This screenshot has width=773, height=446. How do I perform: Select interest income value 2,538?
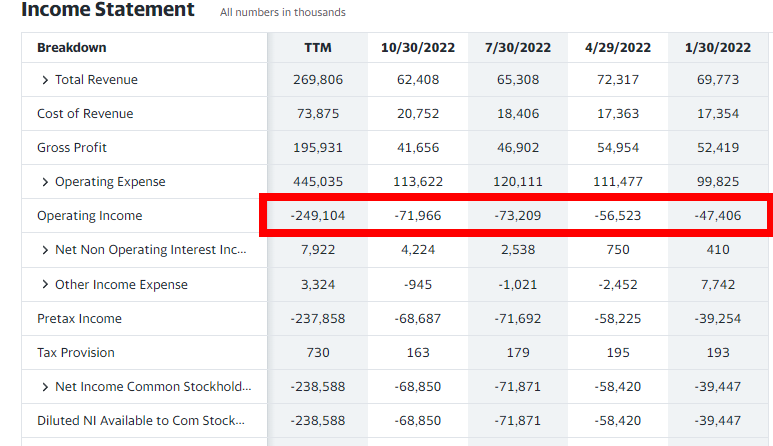[x=518, y=250]
